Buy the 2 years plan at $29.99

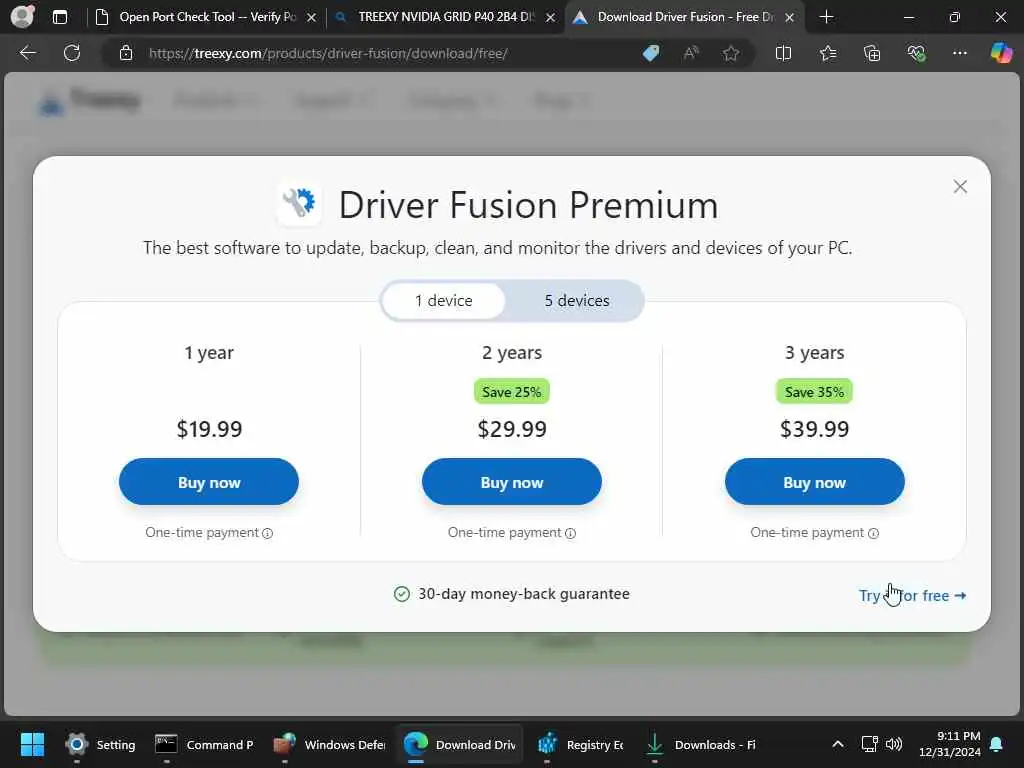(x=511, y=482)
